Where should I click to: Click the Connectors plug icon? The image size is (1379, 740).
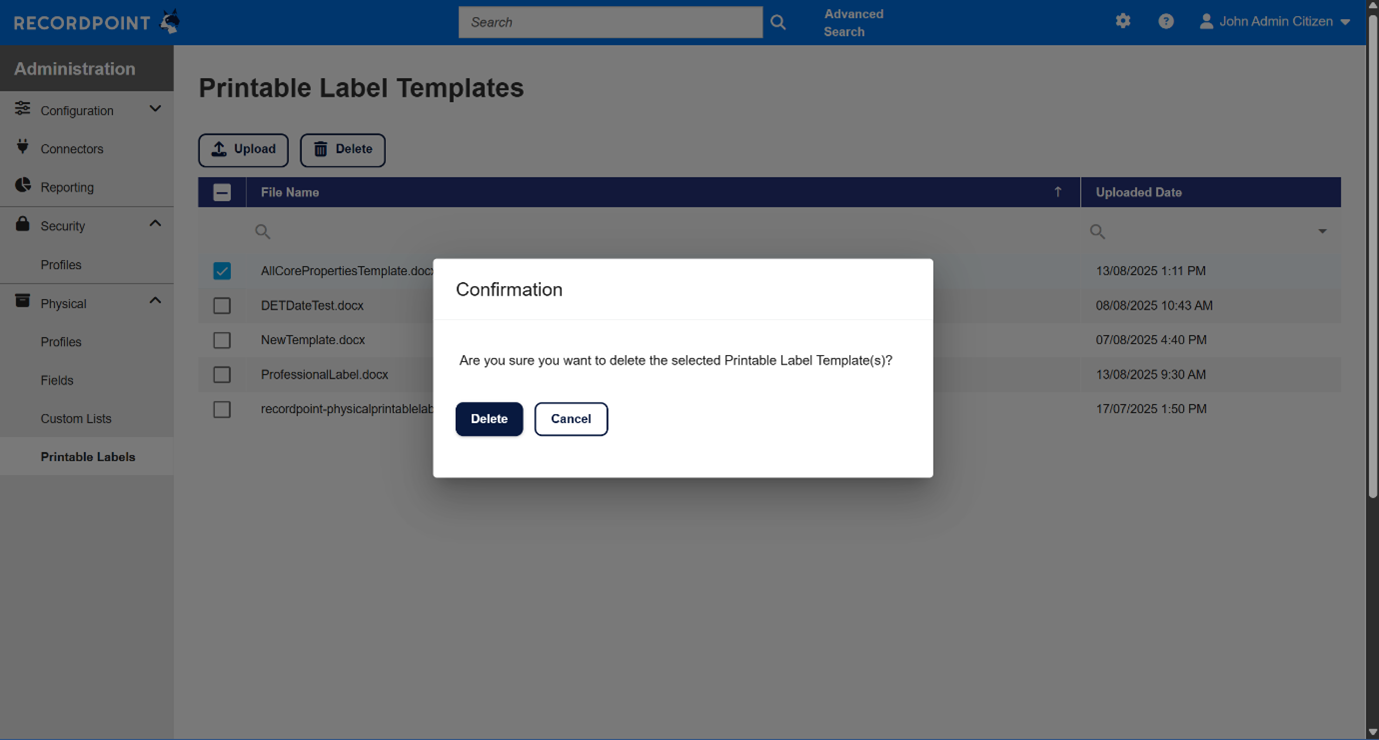[22, 148]
